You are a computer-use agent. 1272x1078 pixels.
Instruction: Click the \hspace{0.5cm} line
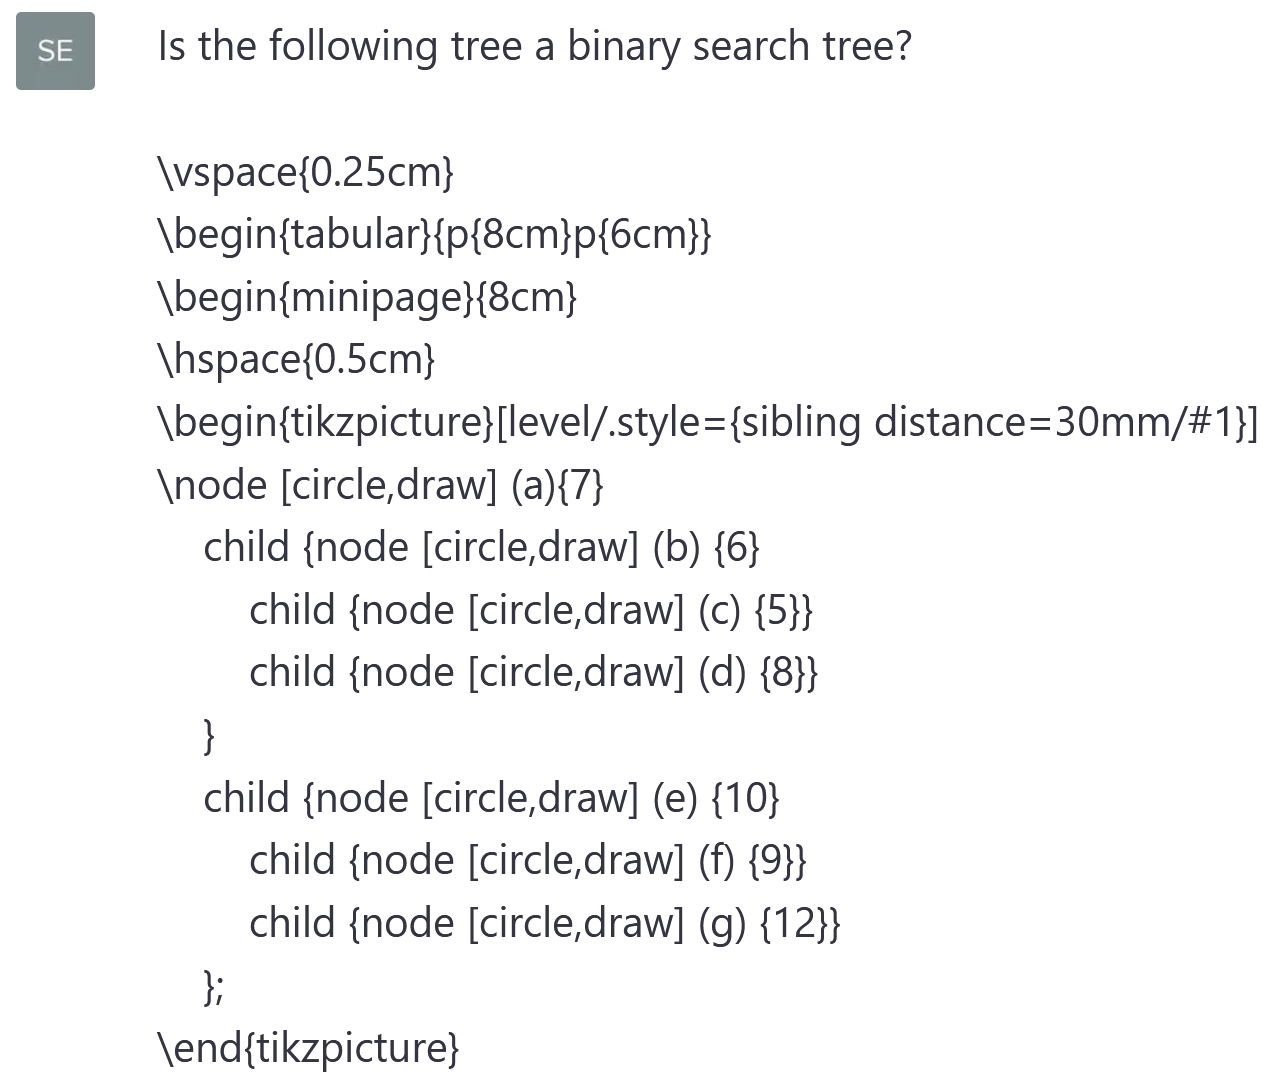[296, 359]
